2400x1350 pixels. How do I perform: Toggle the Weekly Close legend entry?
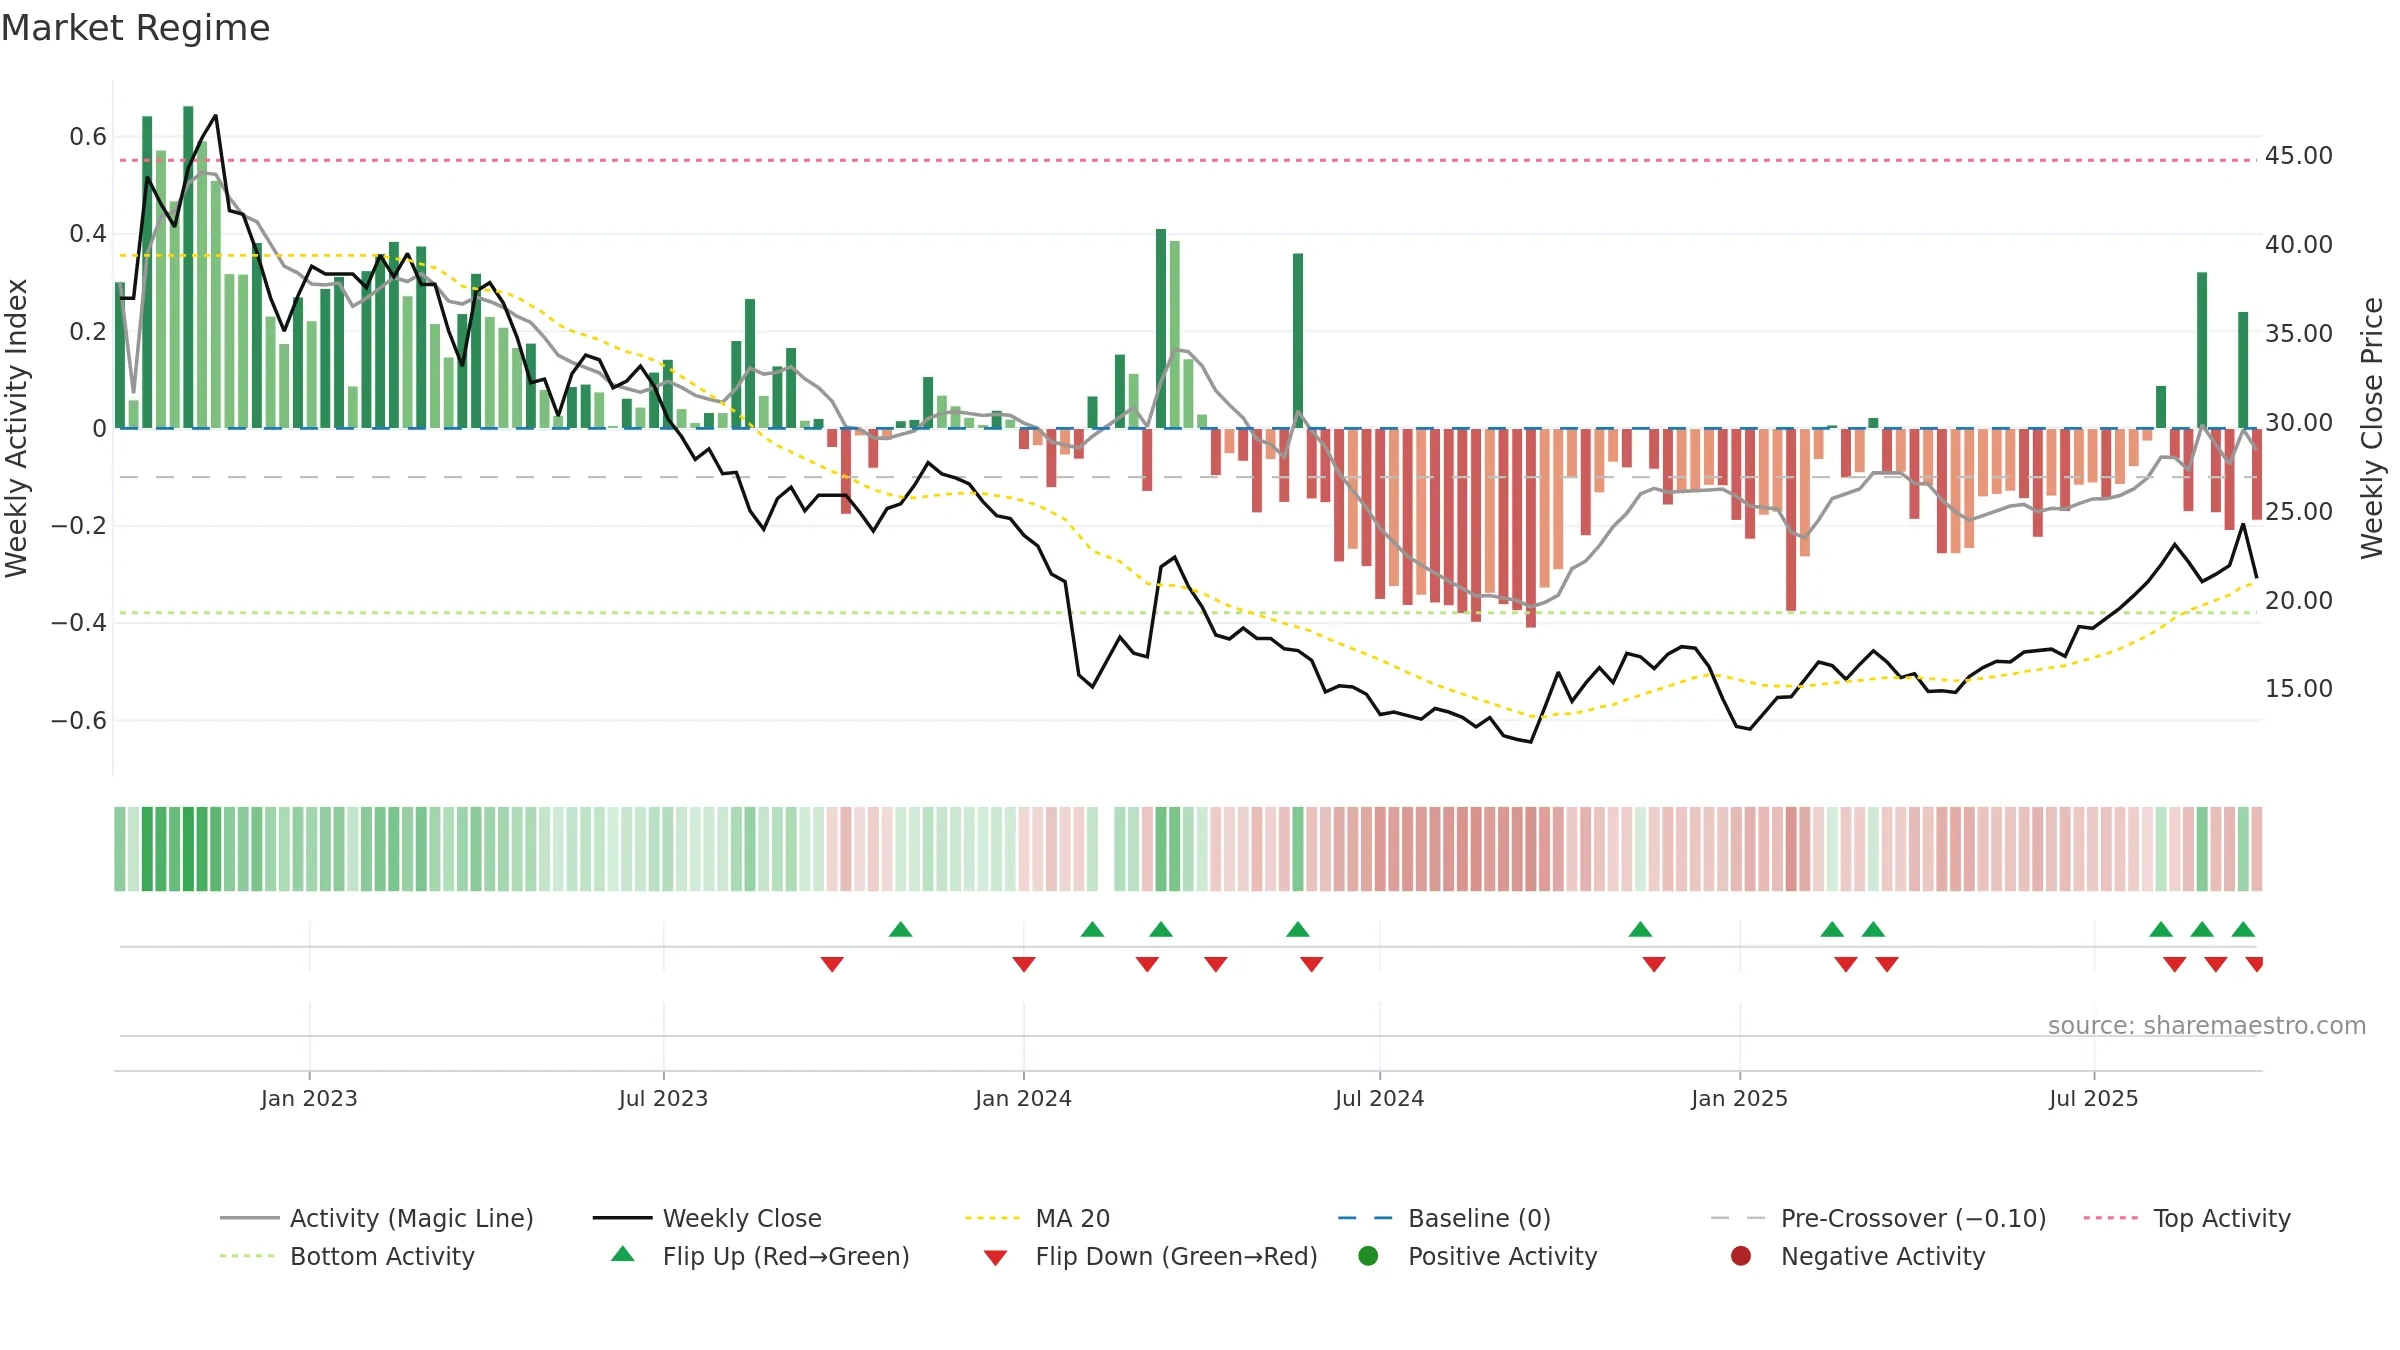(x=707, y=1218)
